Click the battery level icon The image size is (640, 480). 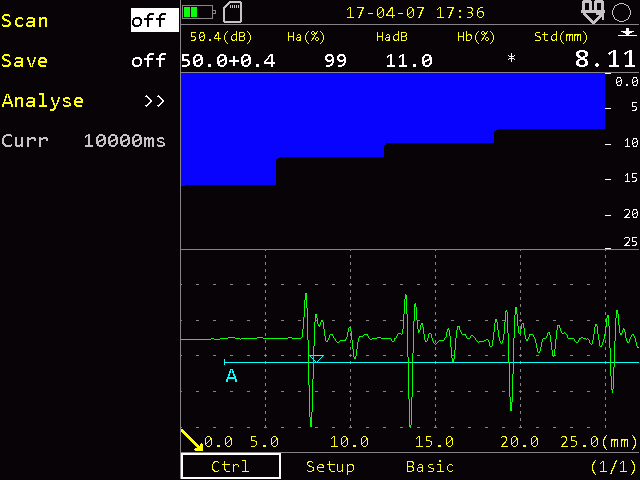coord(199,12)
